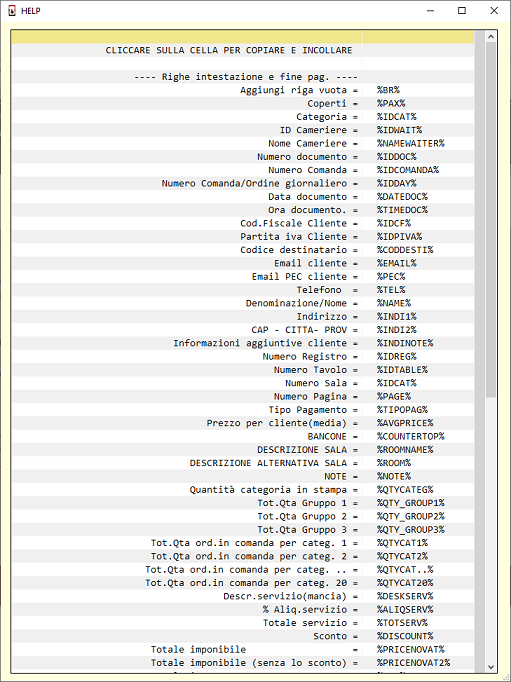Click the %COUNTERTOP% cell
The image size is (511, 682).
pyautogui.click(x=418, y=436)
